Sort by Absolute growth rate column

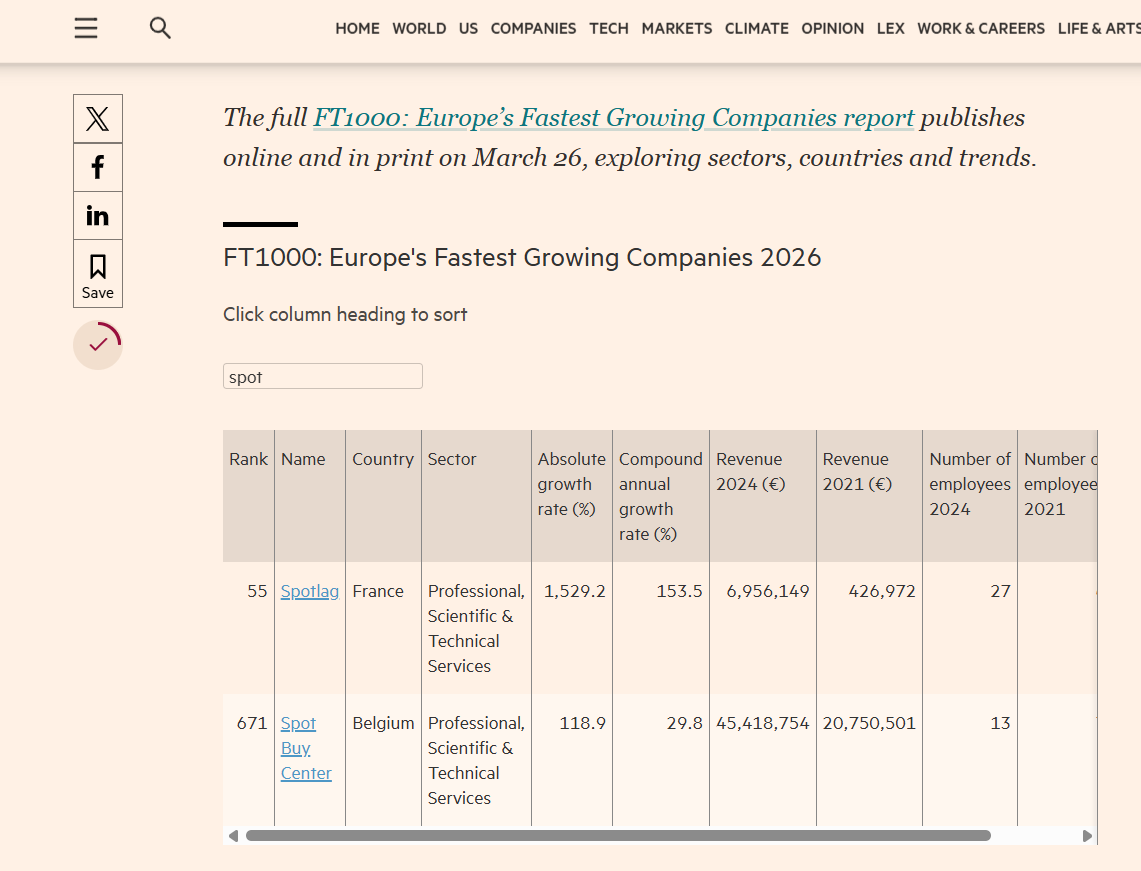point(572,484)
